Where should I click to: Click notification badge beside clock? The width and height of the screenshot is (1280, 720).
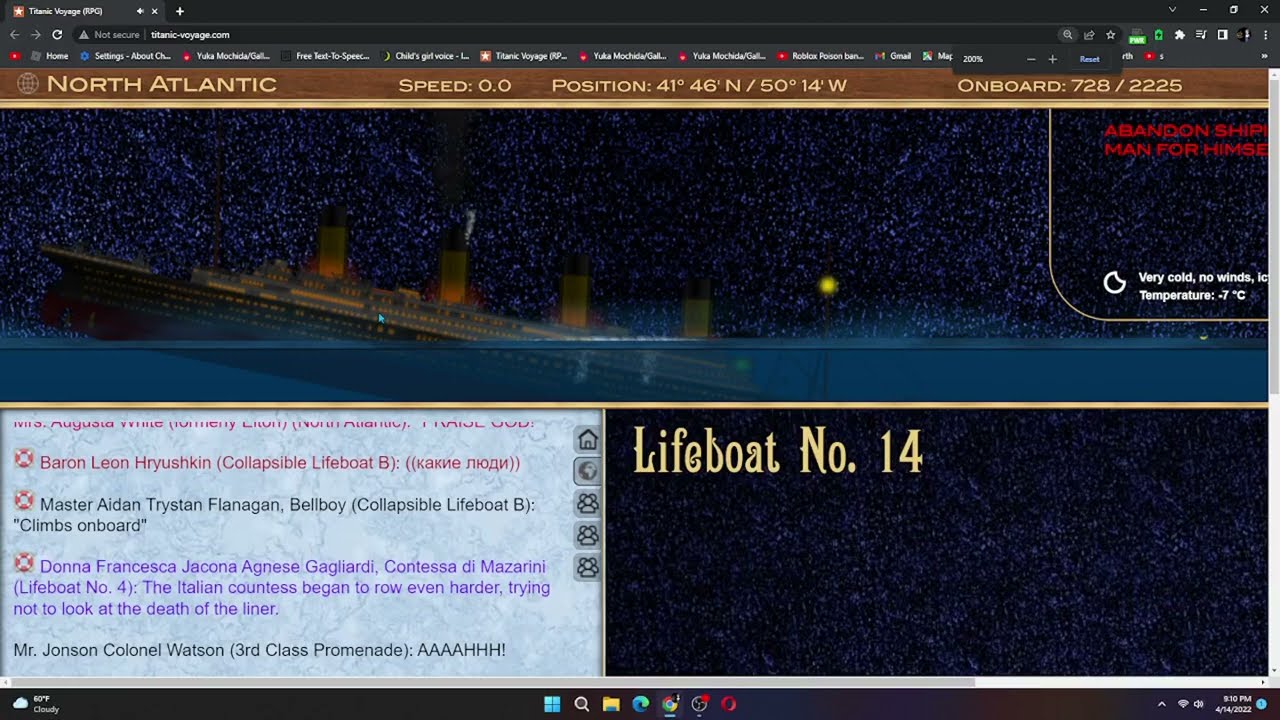click(x=1262, y=704)
